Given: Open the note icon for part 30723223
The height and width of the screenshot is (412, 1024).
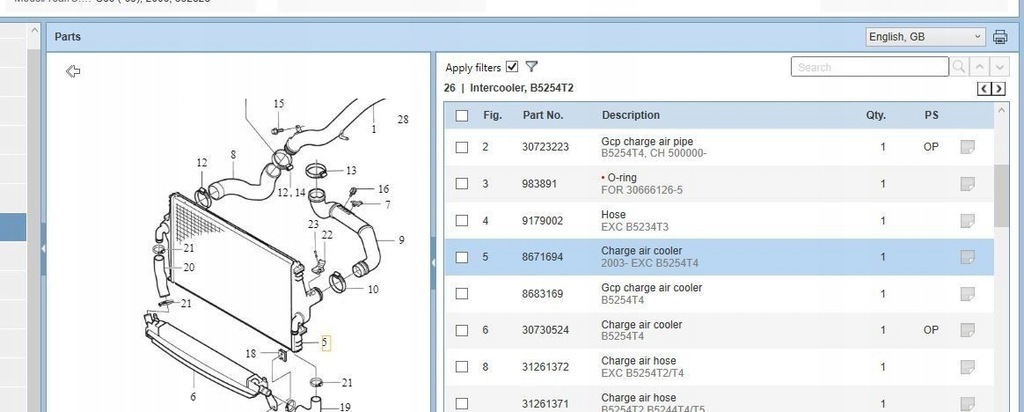Looking at the screenshot, I should pyautogui.click(x=967, y=147).
